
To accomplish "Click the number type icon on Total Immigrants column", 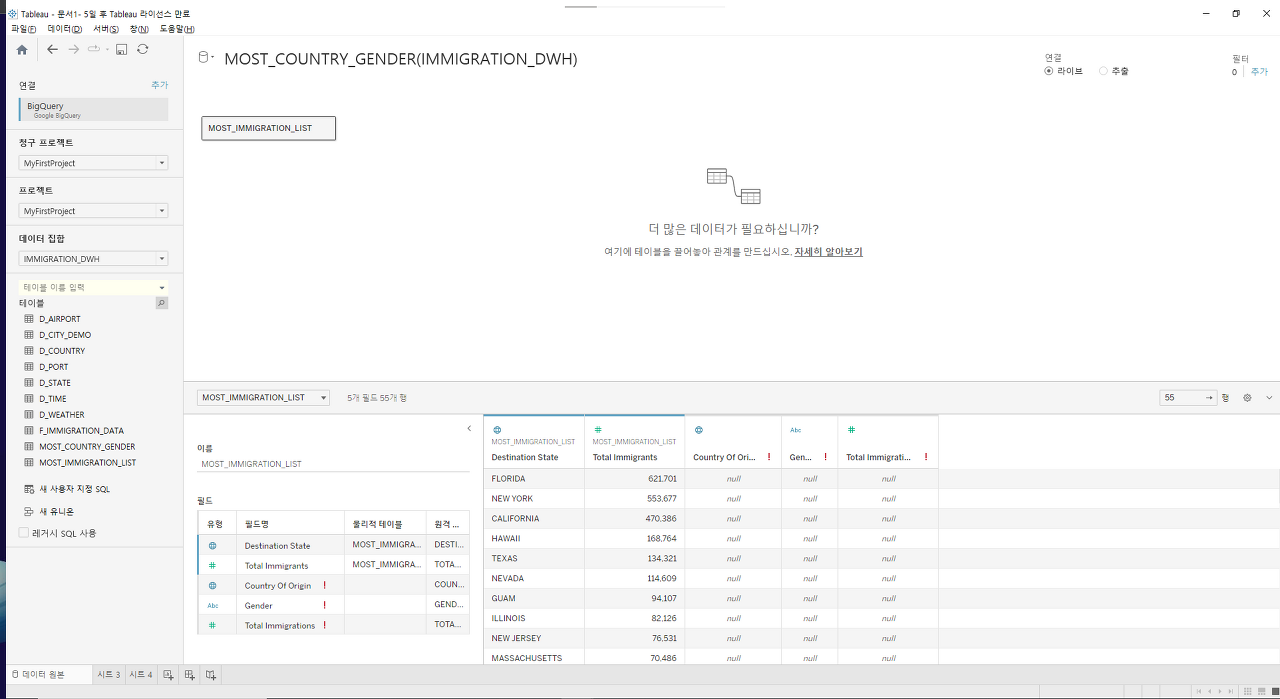I will click(x=598, y=430).
